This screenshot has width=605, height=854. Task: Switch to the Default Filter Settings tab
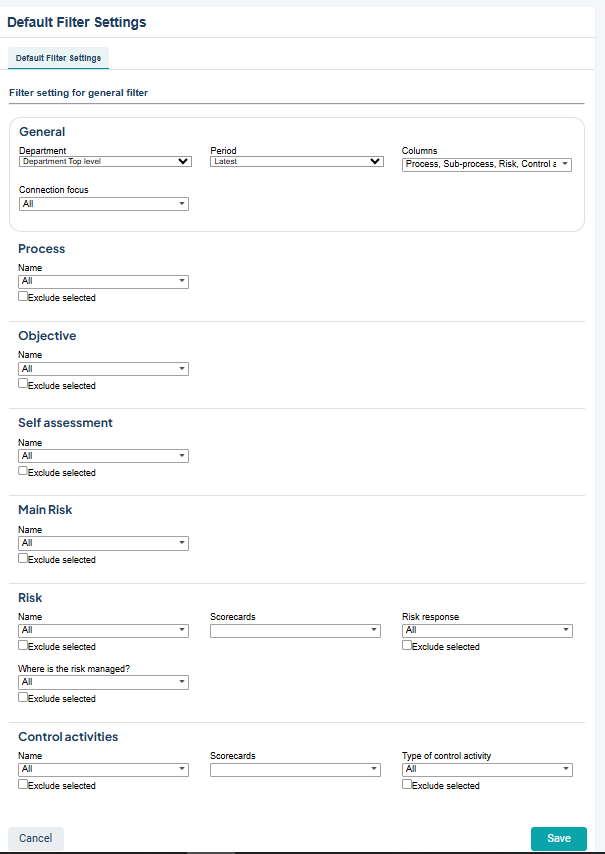coord(58,58)
